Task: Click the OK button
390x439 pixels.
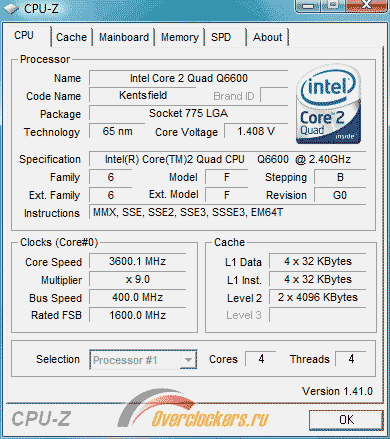Action: [x=346, y=420]
